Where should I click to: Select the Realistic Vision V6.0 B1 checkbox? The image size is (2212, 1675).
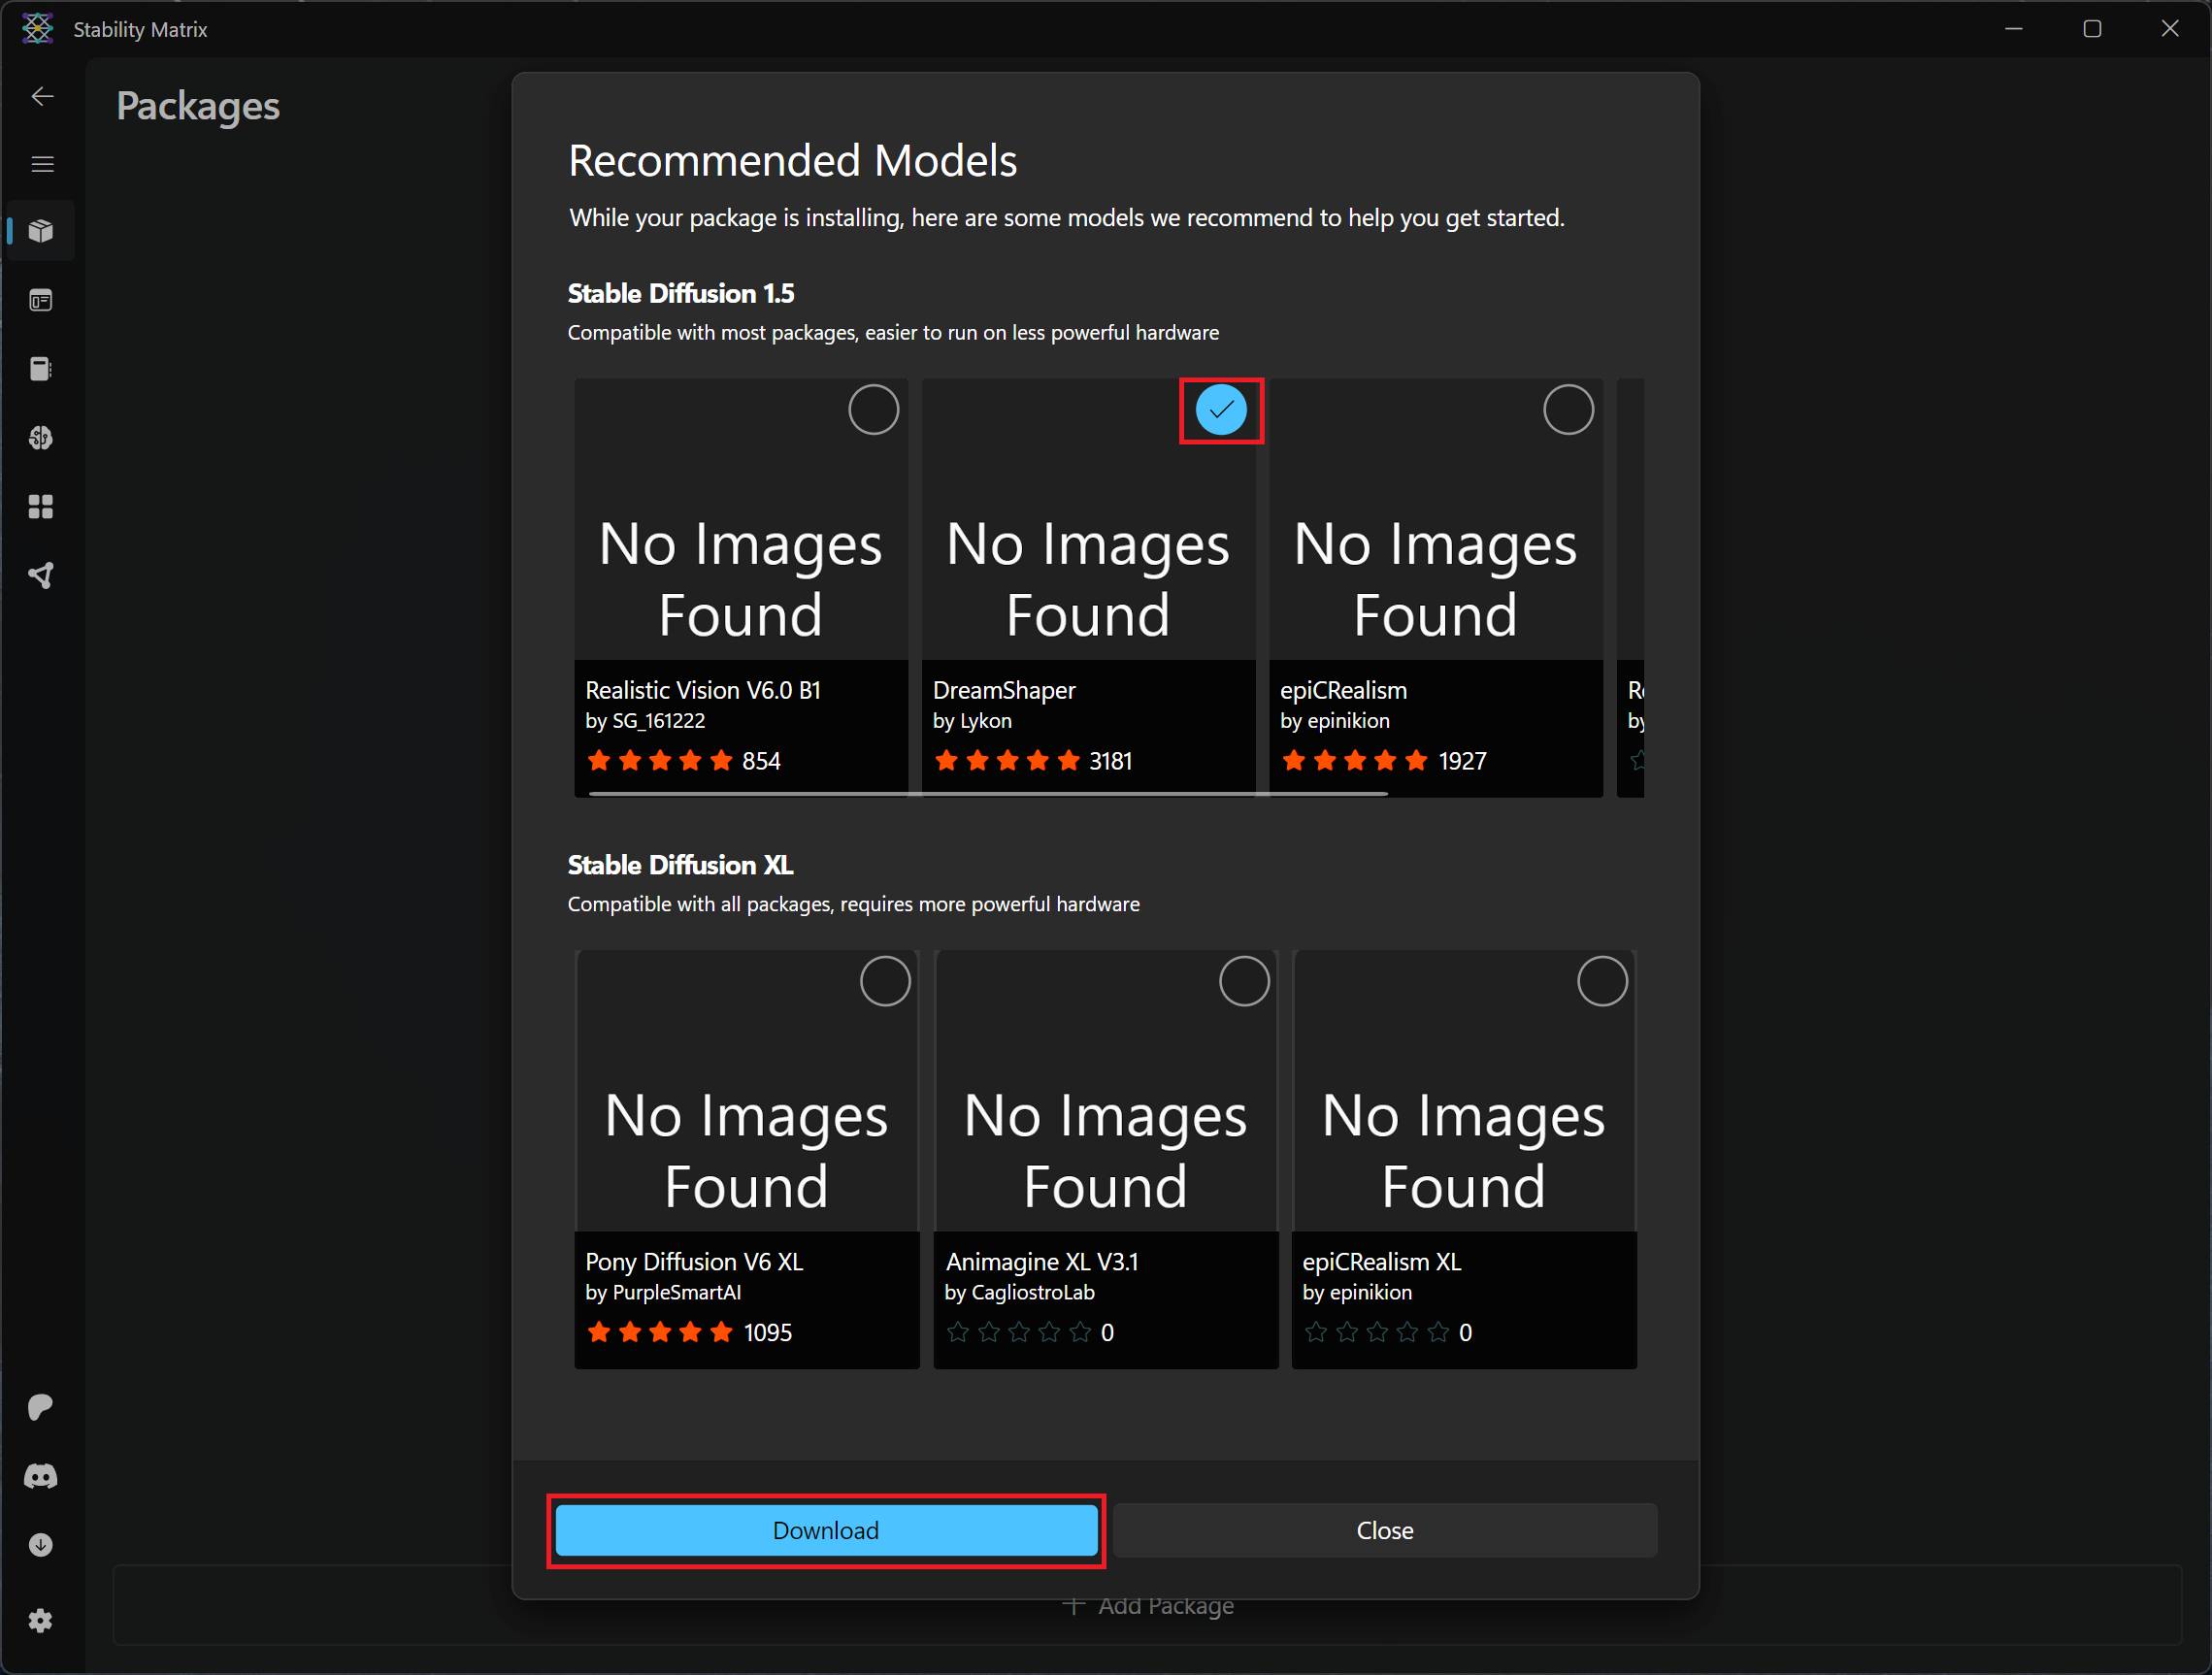pos(873,410)
